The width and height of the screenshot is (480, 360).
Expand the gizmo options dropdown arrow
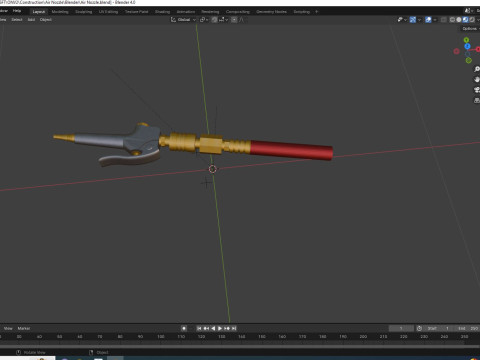419,20
